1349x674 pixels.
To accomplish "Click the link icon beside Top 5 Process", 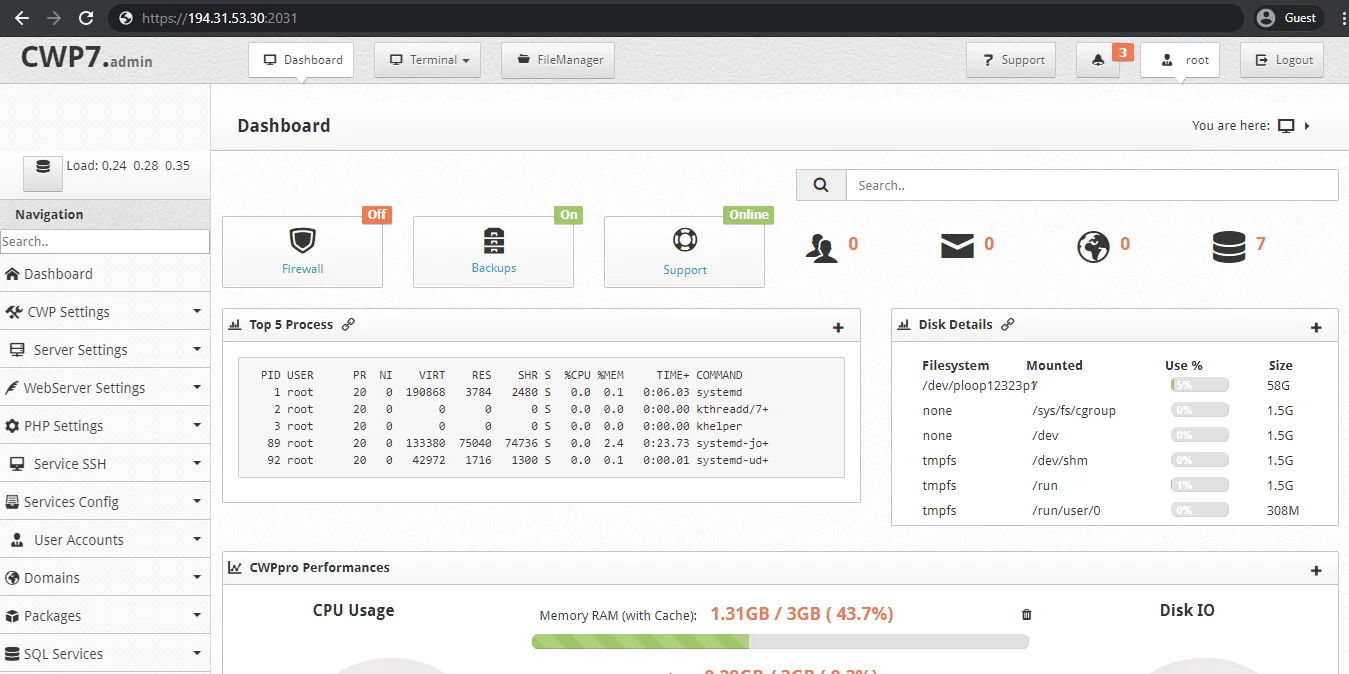I will click(x=348, y=325).
